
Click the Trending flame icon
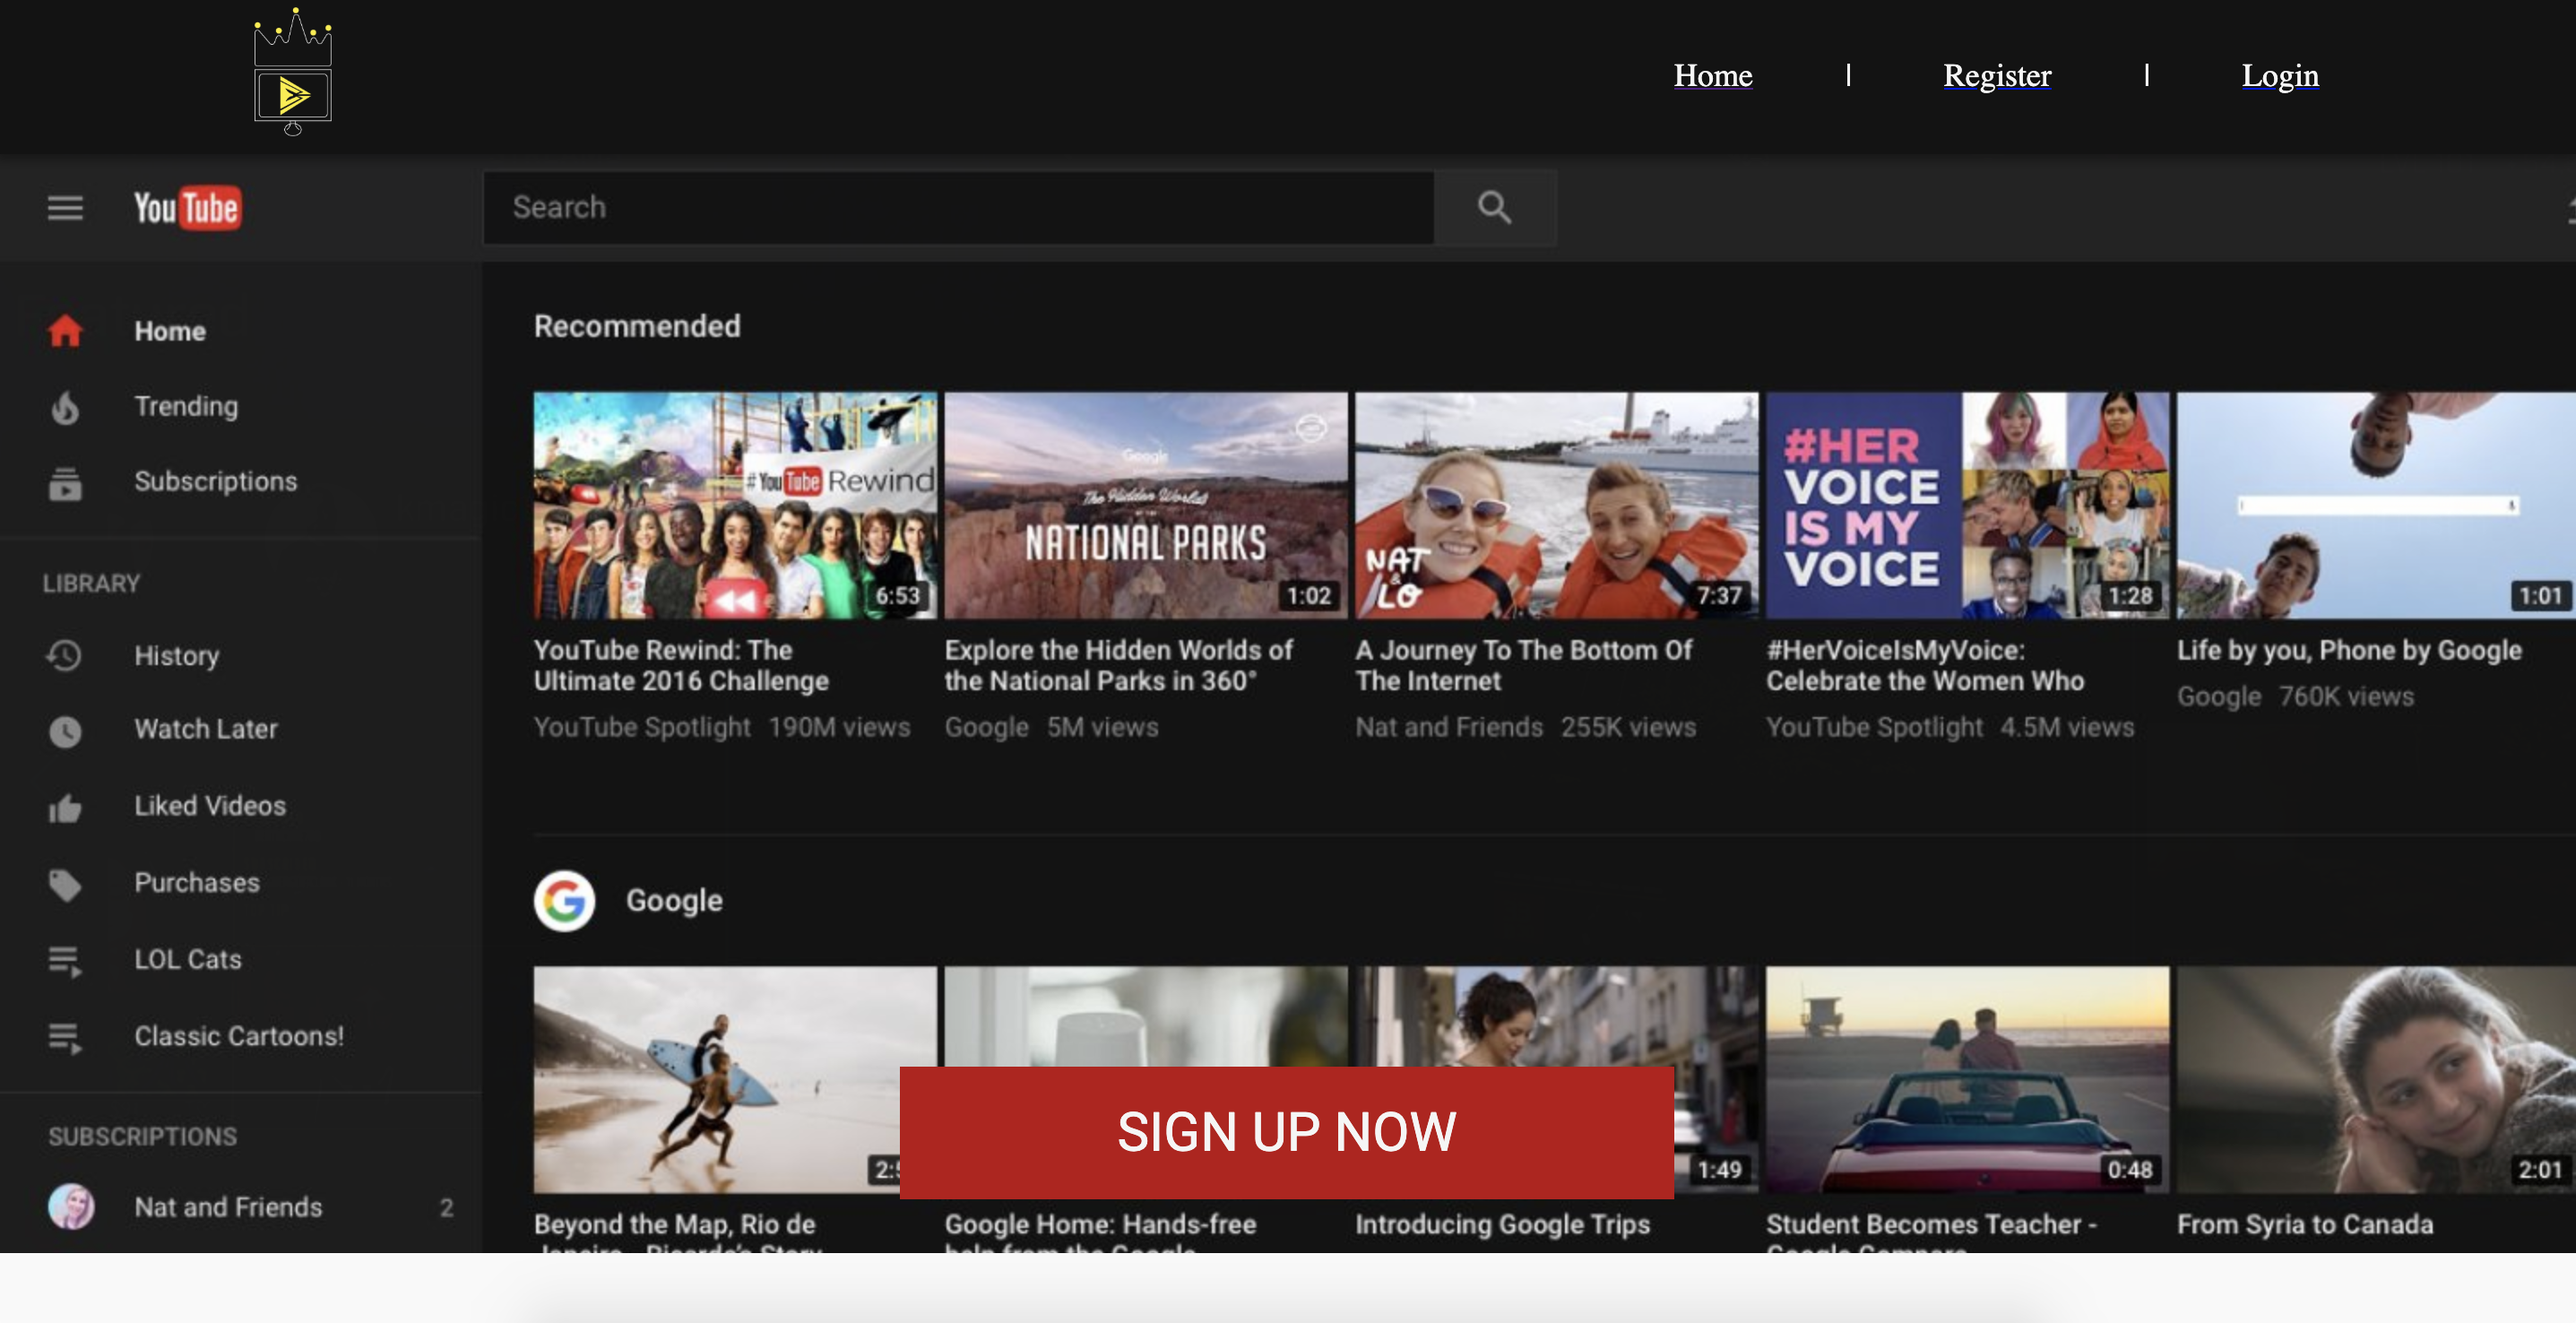click(65, 407)
